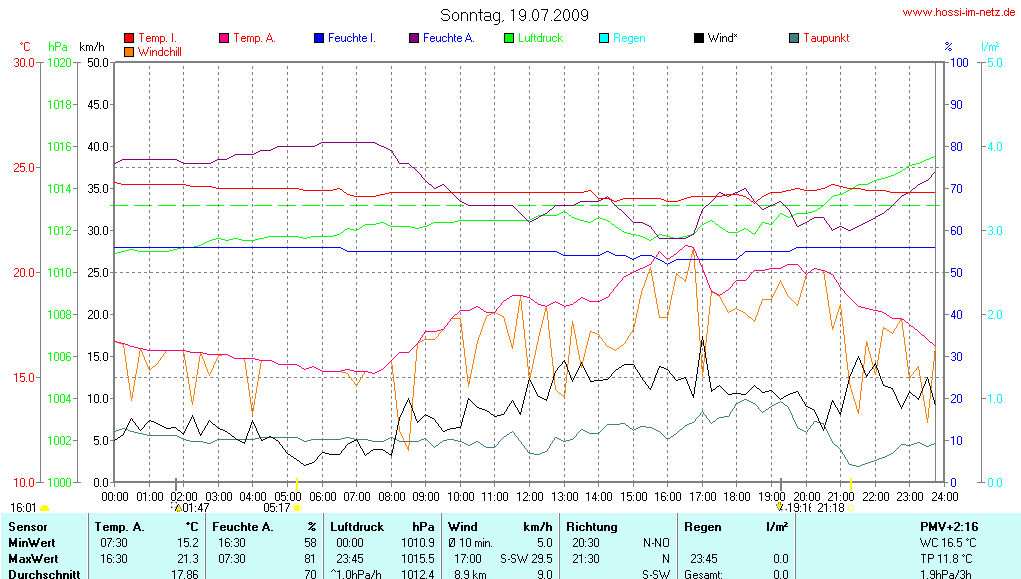
Task: Click the orange Windchill legend square
Action: point(129,51)
